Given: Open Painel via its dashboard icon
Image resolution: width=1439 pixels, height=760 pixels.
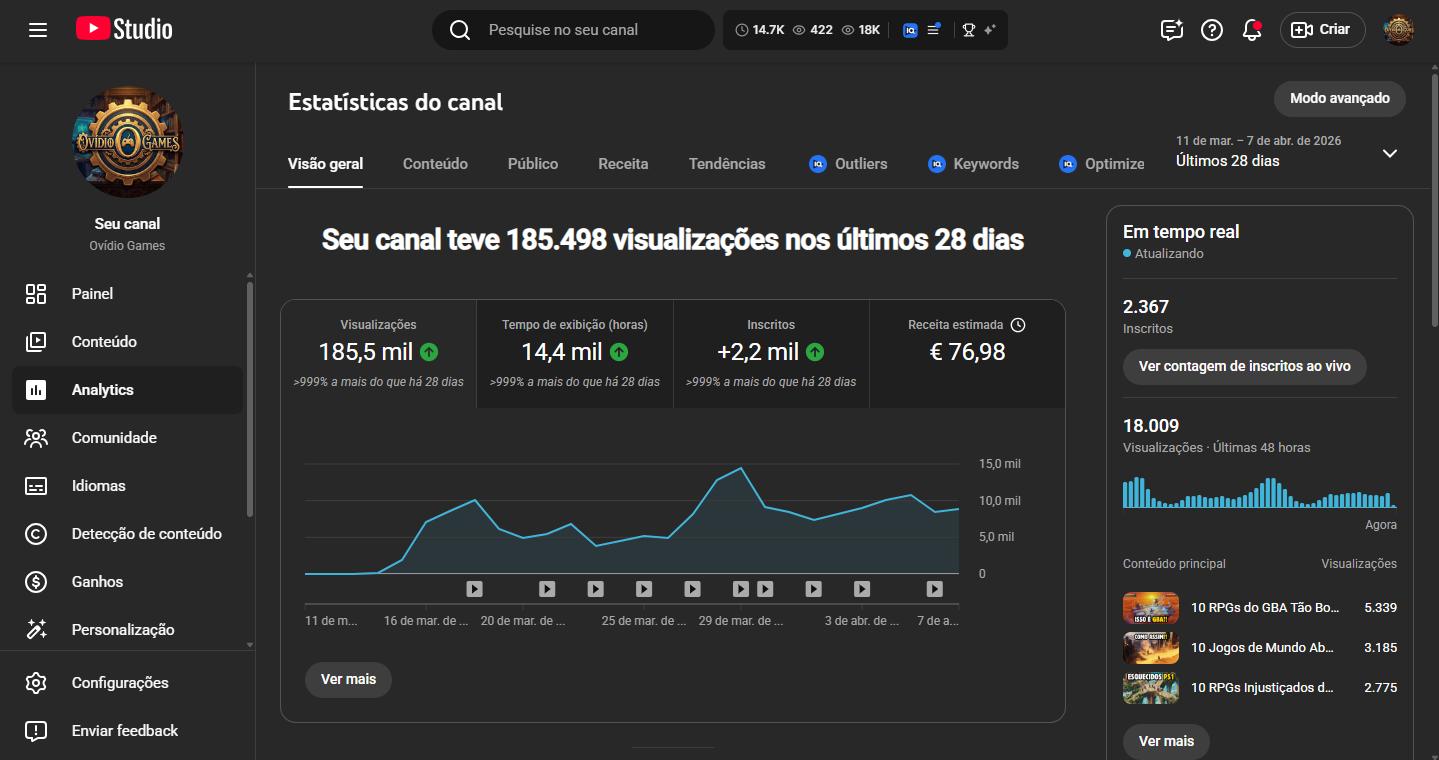Looking at the screenshot, I should (36, 294).
